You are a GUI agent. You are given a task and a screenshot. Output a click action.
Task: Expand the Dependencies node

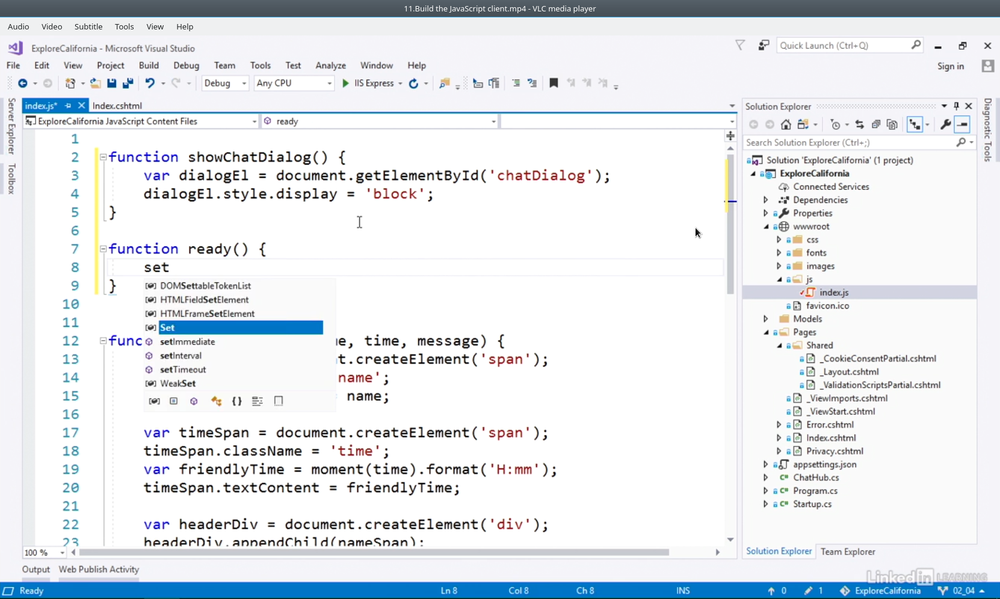[766, 200]
